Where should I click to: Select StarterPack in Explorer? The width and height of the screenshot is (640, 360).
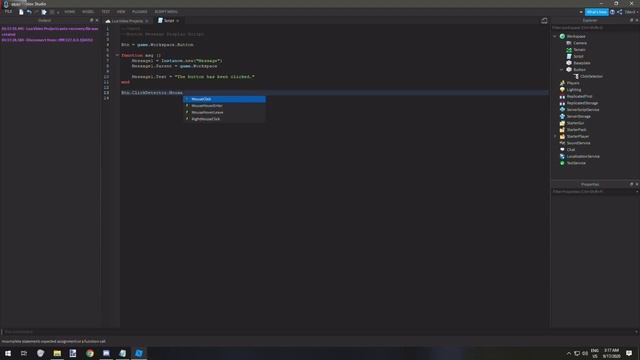click(x=576, y=129)
